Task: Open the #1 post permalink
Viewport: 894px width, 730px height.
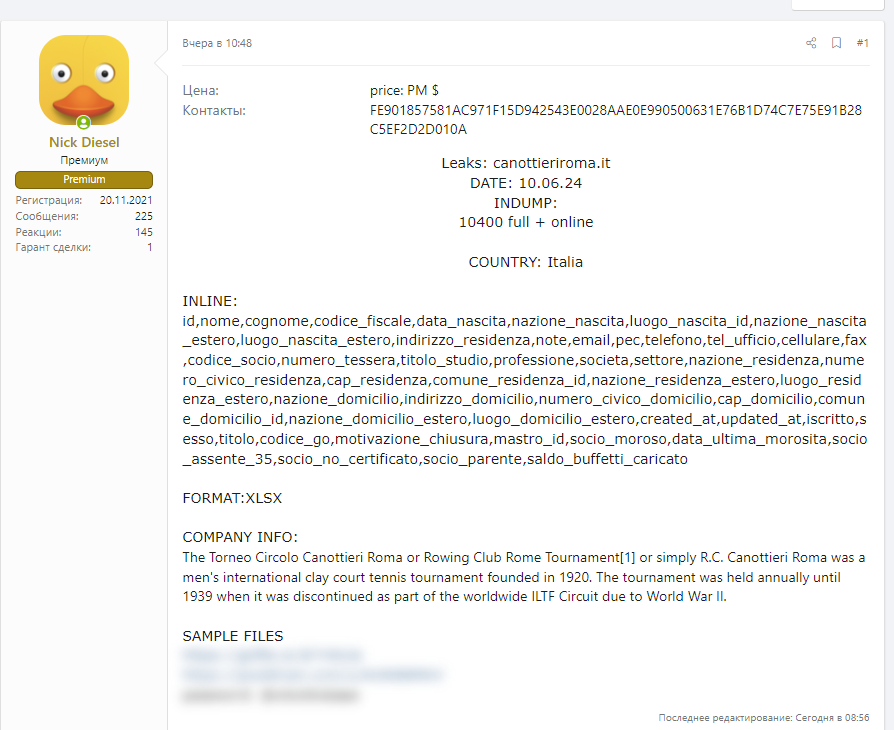Action: click(862, 43)
